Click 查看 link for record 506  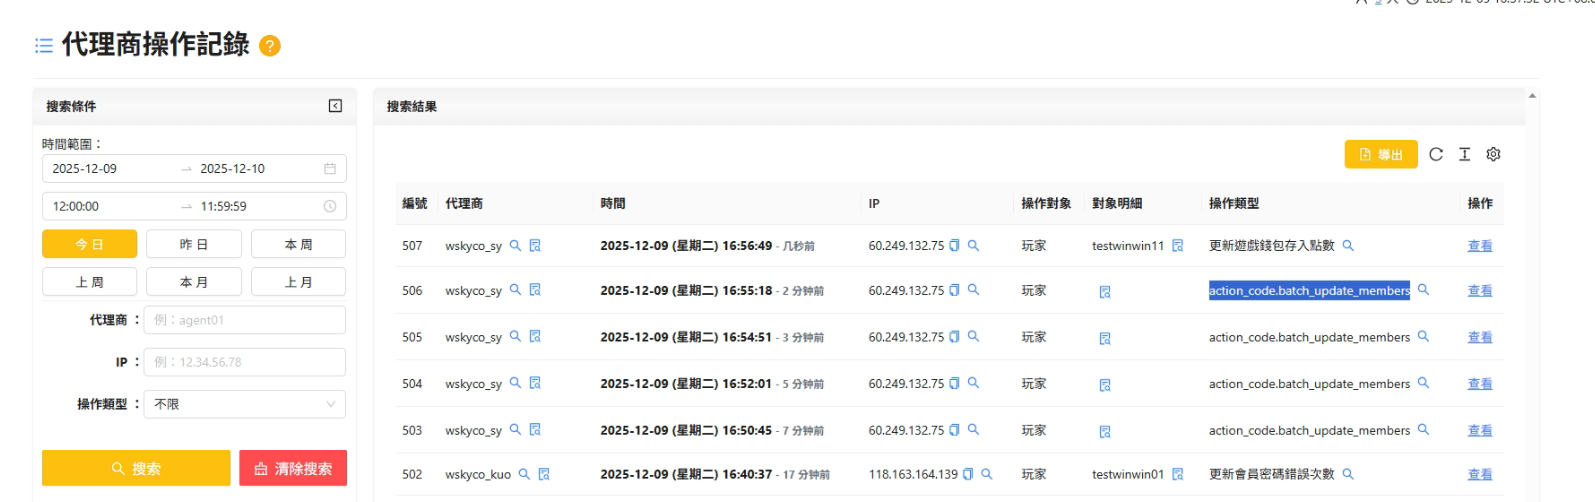1479,291
